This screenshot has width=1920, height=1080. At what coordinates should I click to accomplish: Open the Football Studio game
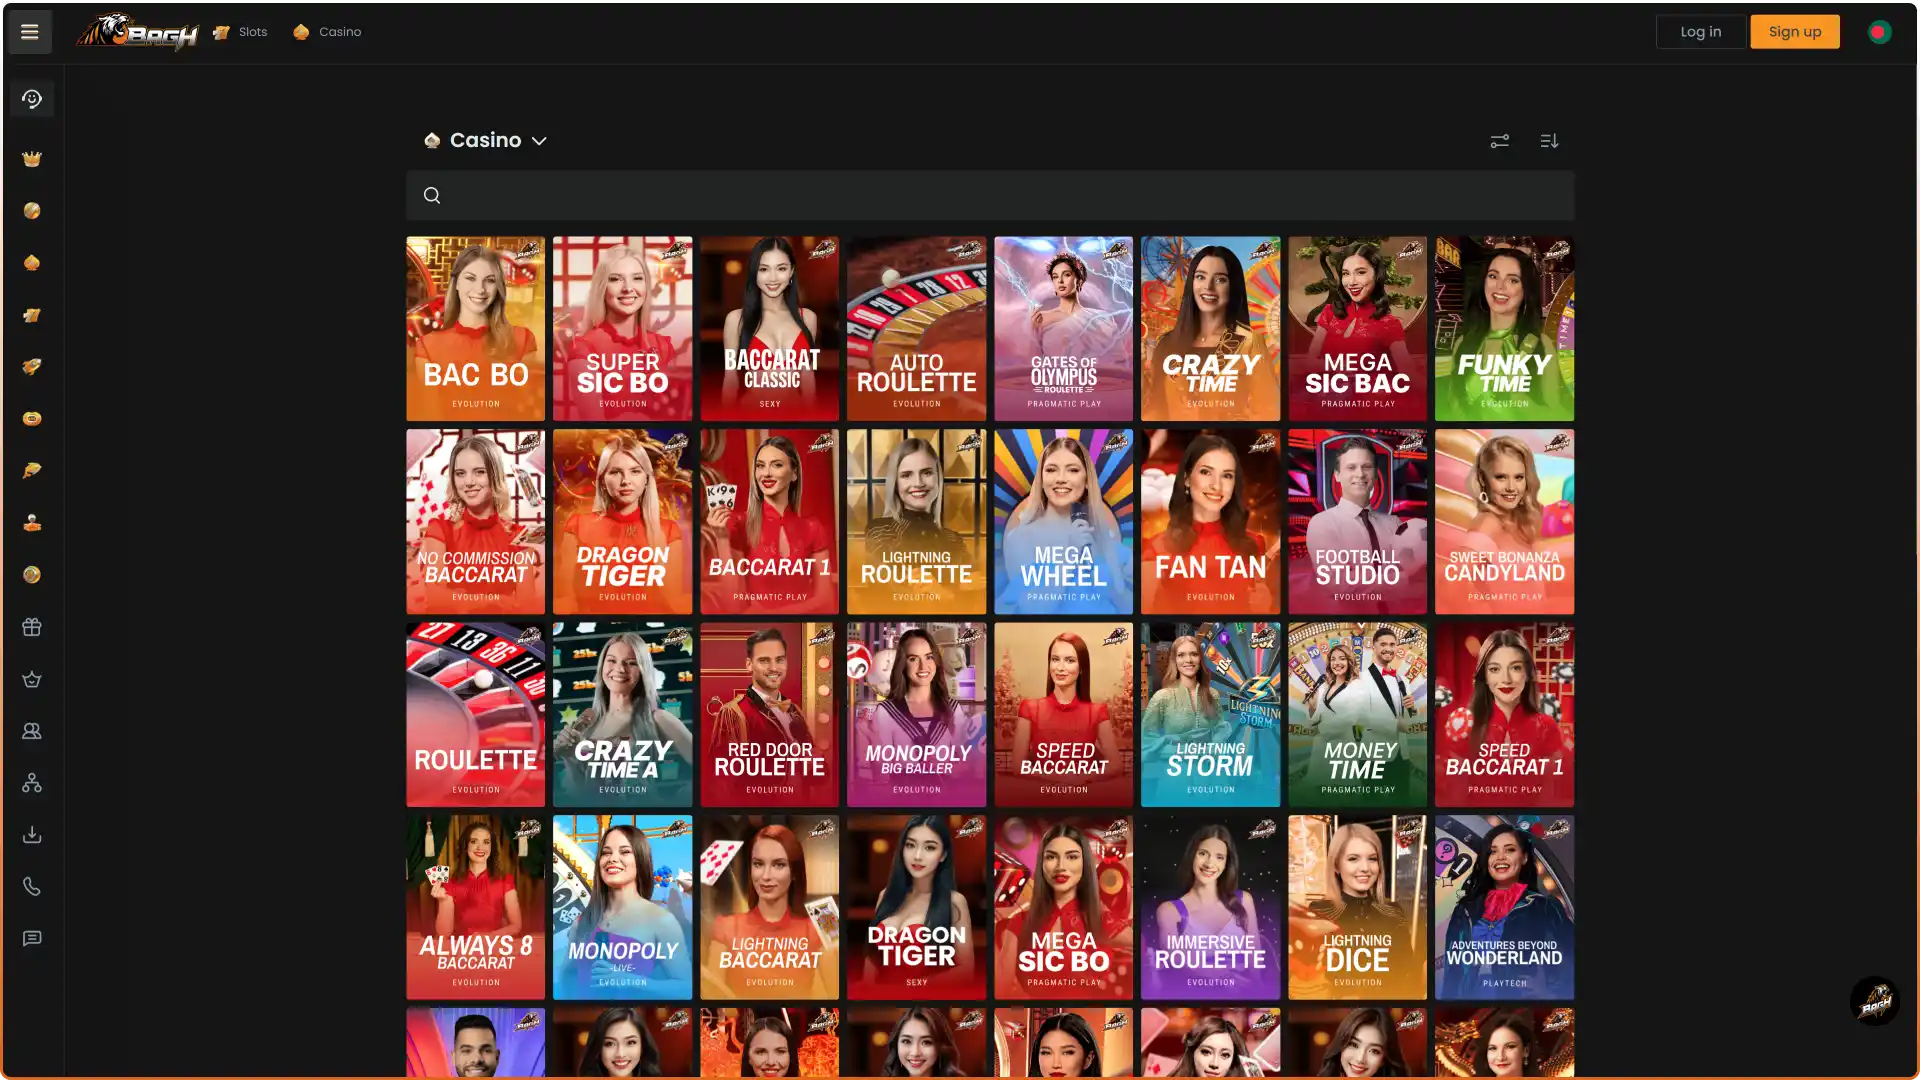pos(1358,522)
